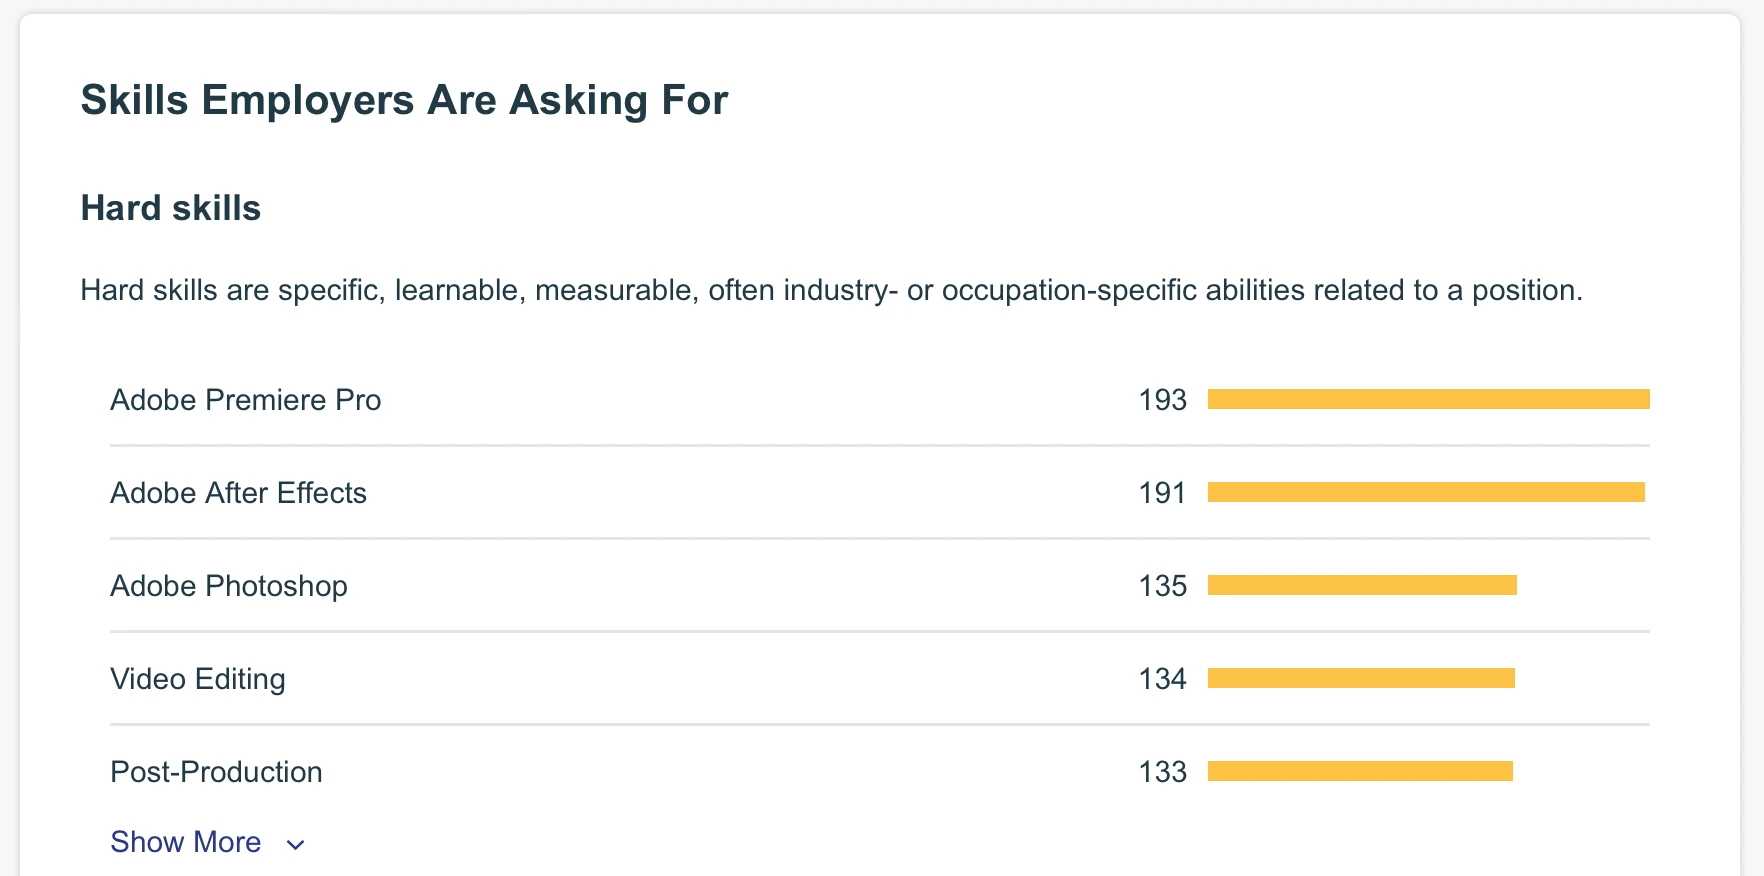This screenshot has height=876, width=1764.
Task: Expand the list using the Show More chevron
Action: pos(295,845)
